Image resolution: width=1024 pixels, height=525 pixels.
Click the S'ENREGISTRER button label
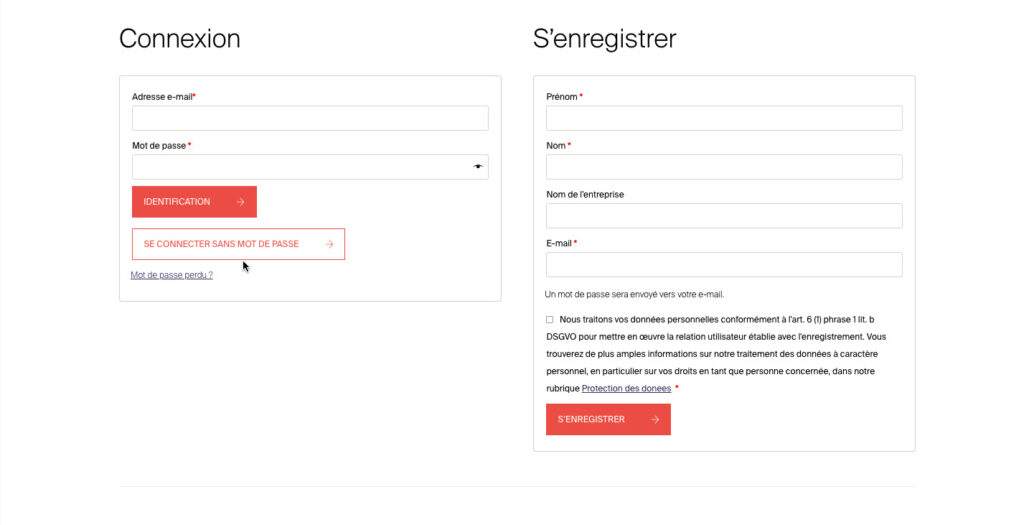click(x=591, y=419)
